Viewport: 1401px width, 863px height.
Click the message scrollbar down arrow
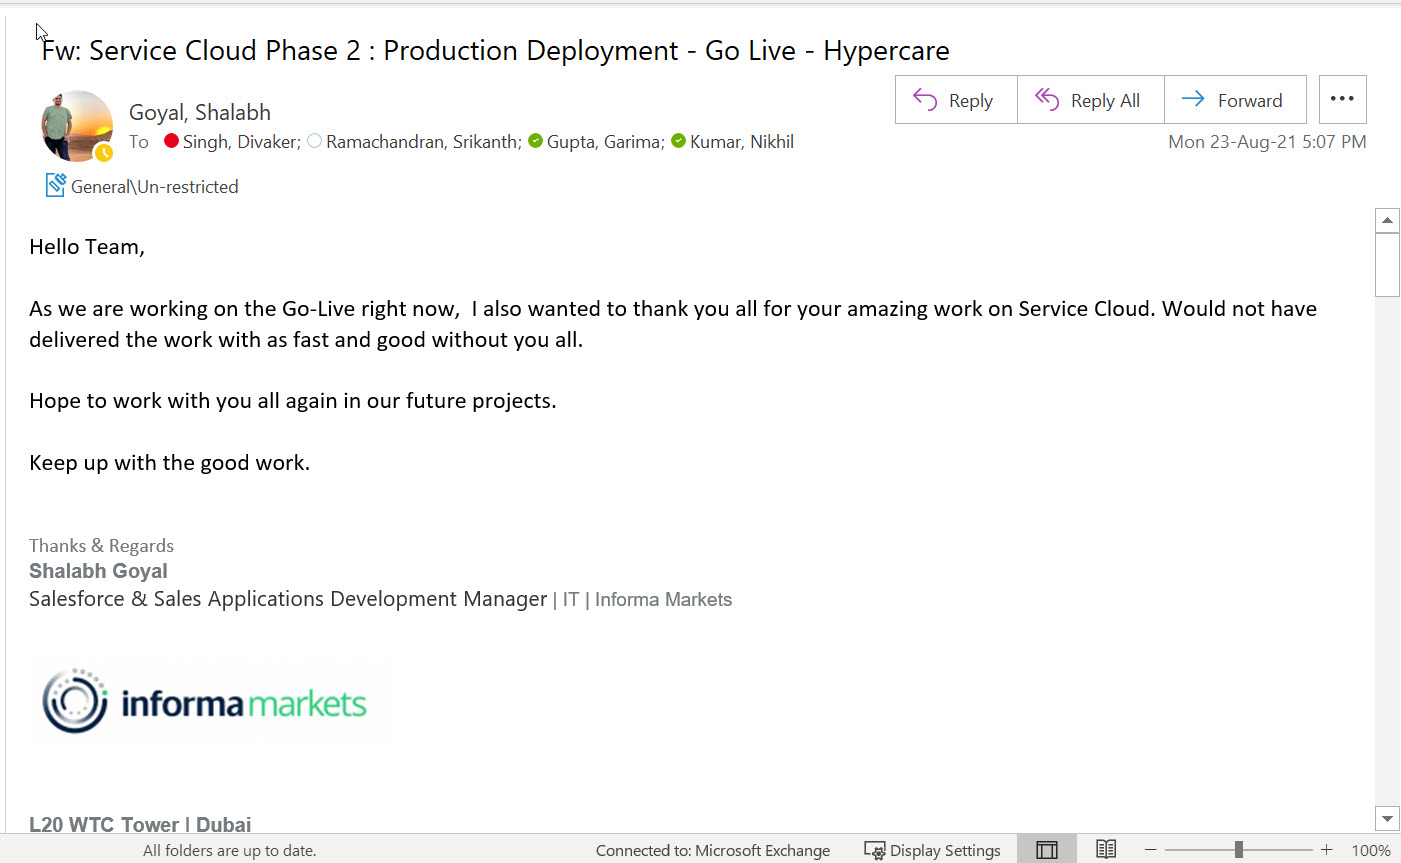1387,818
